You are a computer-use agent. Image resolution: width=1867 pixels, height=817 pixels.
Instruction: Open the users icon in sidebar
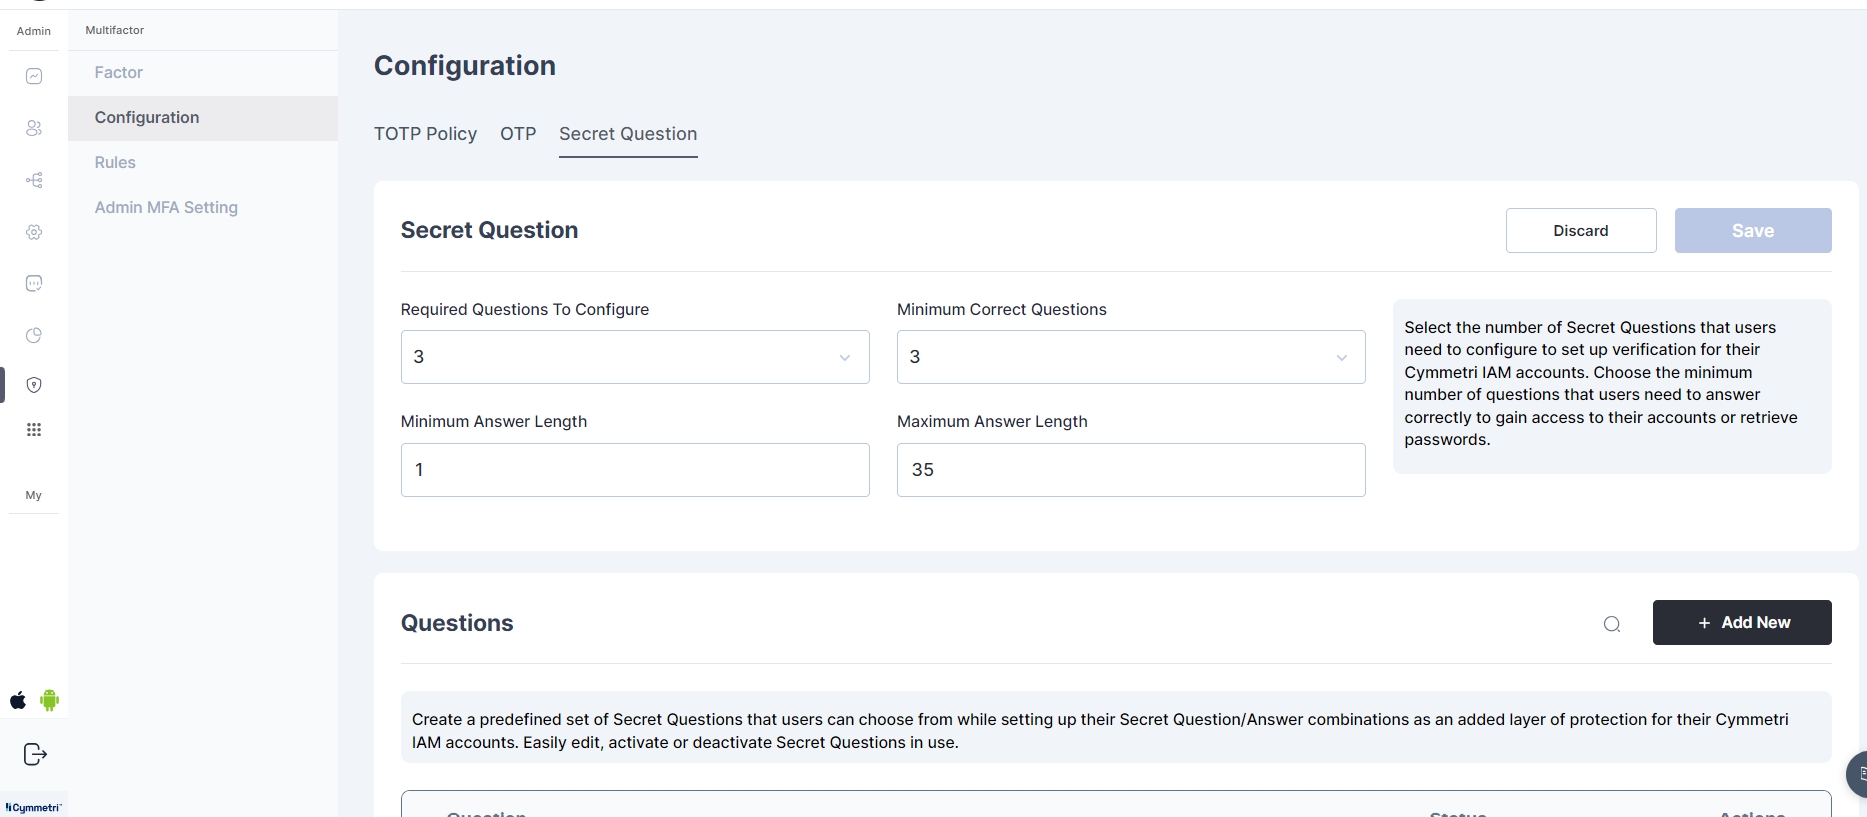tap(34, 128)
